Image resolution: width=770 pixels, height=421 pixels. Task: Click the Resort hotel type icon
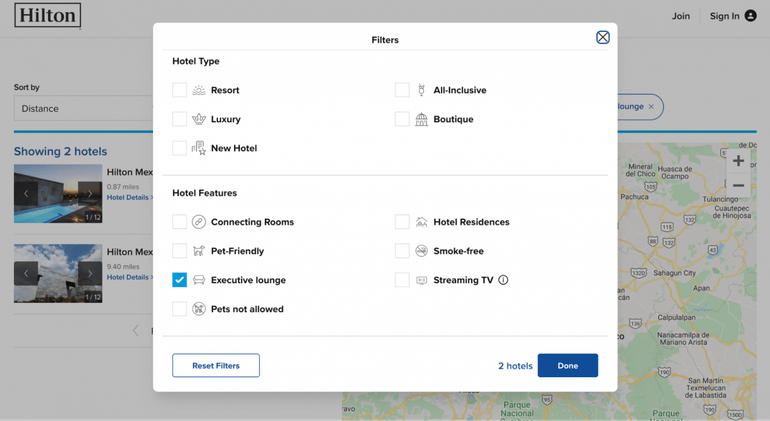(x=199, y=90)
